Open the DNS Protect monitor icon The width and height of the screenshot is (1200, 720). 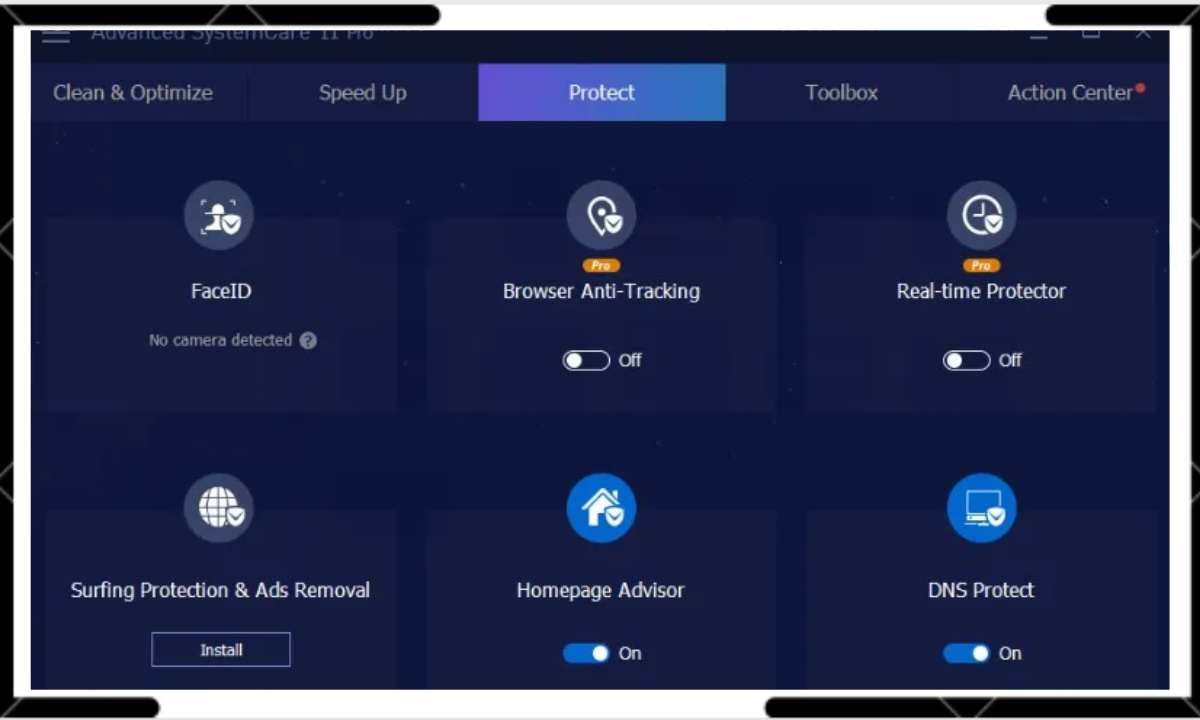(981, 507)
